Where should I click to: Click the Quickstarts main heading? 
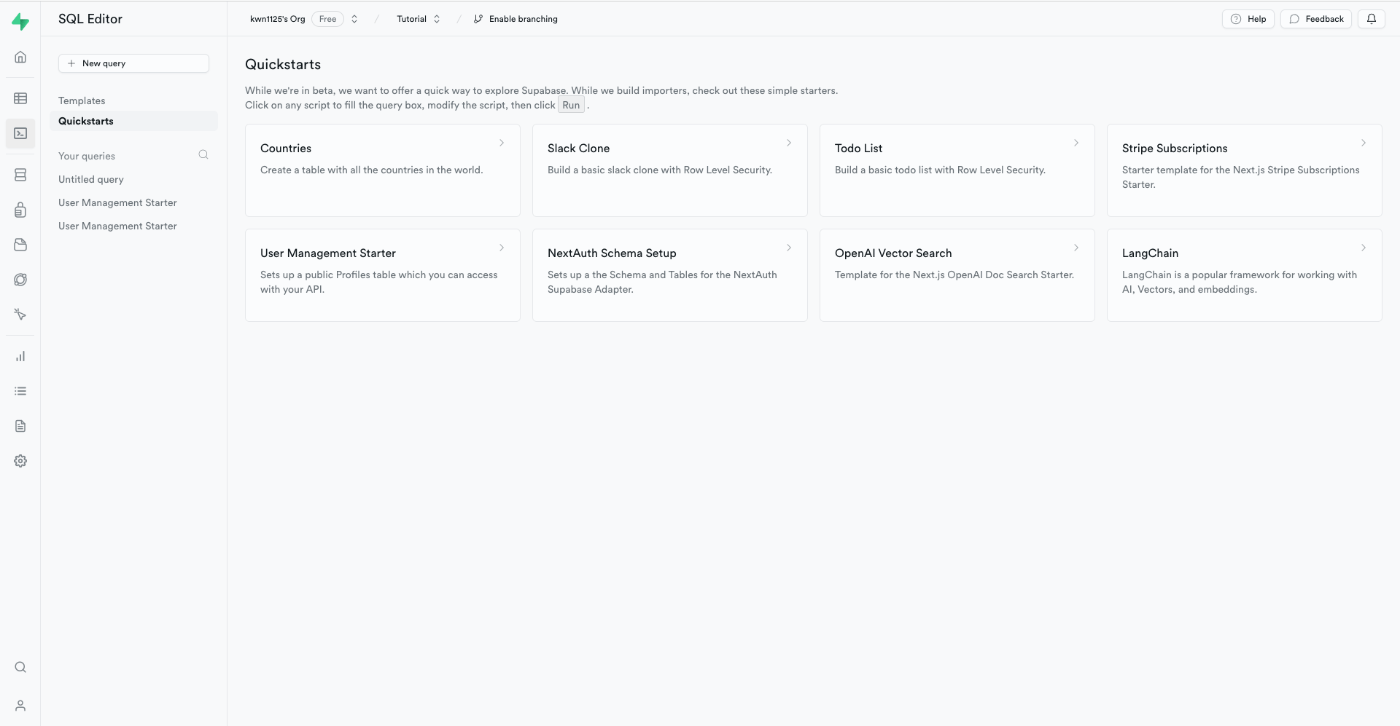(x=283, y=64)
